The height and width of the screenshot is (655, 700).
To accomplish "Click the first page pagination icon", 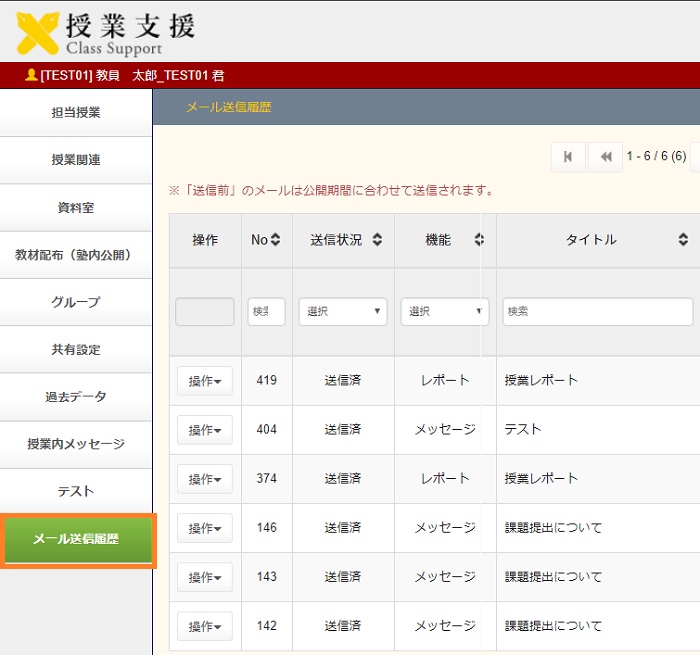I will click(x=567, y=156).
